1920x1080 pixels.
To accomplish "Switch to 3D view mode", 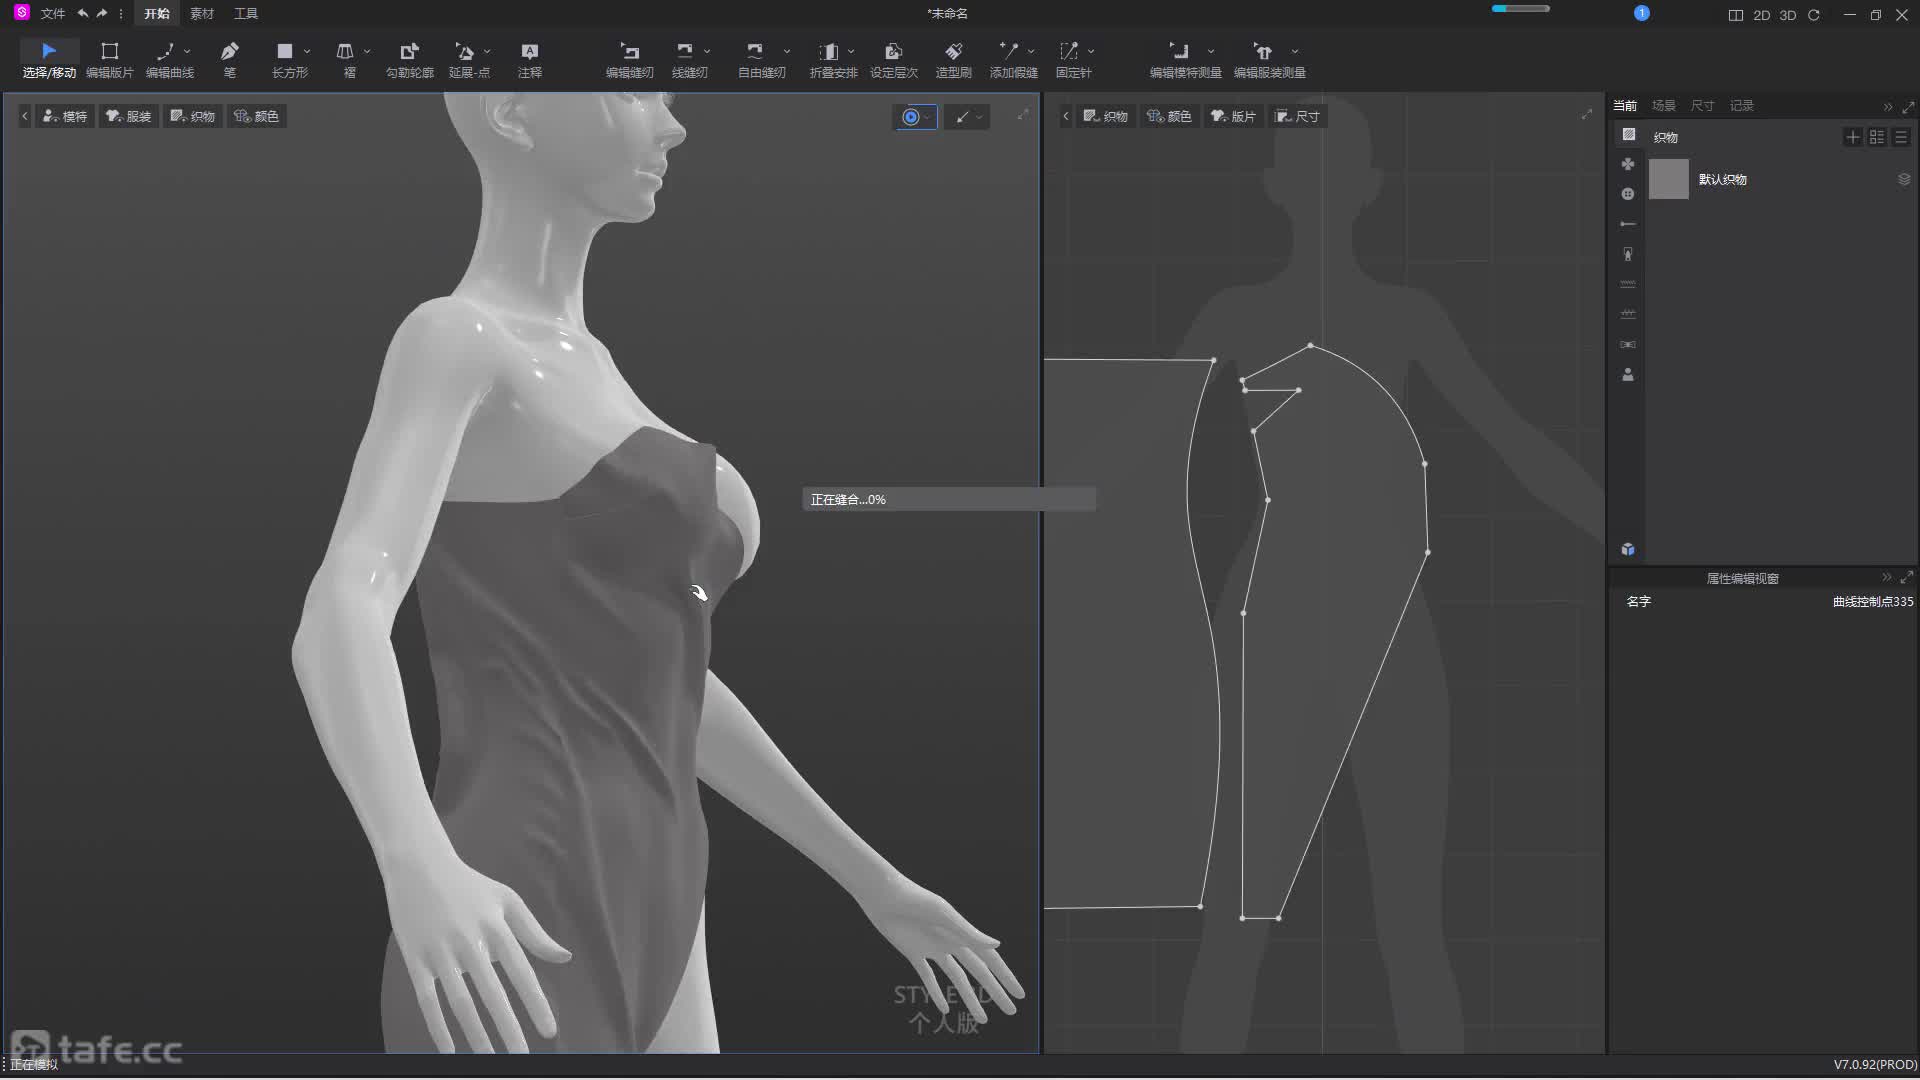I will click(x=1788, y=15).
